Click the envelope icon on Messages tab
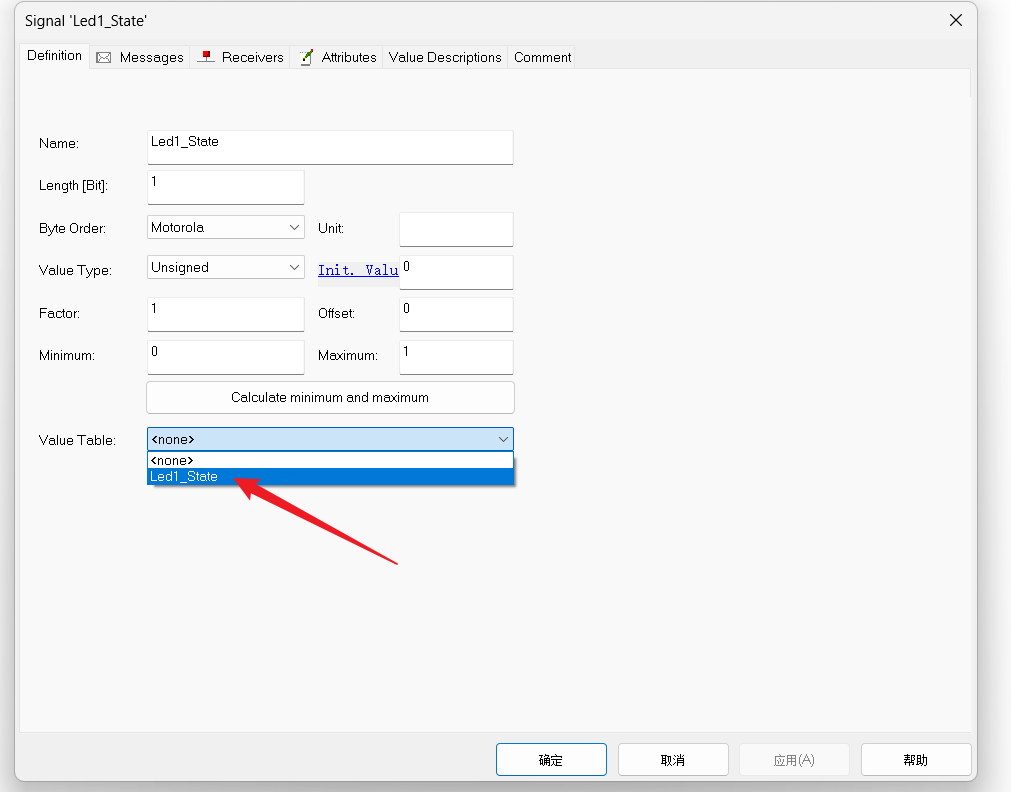Viewport: 1011px width, 792px height. pos(103,57)
